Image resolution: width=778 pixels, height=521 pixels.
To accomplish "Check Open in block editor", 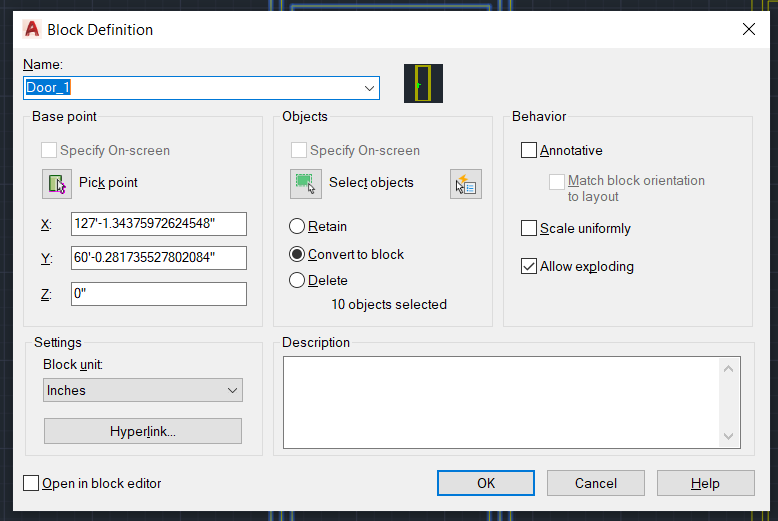I will coord(31,483).
